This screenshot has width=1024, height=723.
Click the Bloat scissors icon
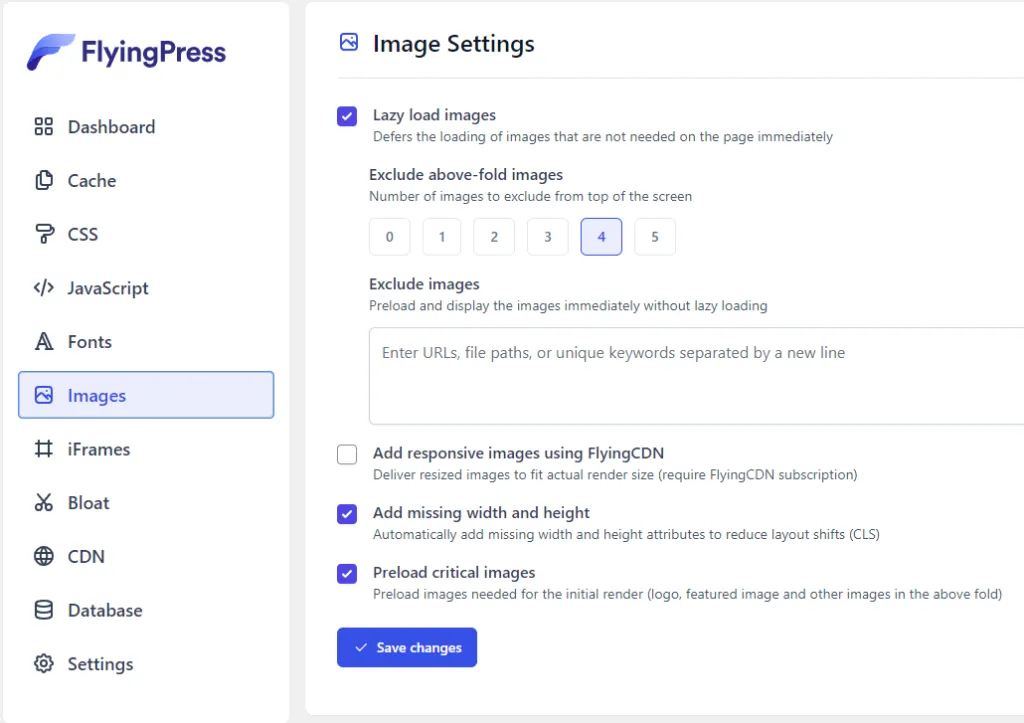(43, 503)
